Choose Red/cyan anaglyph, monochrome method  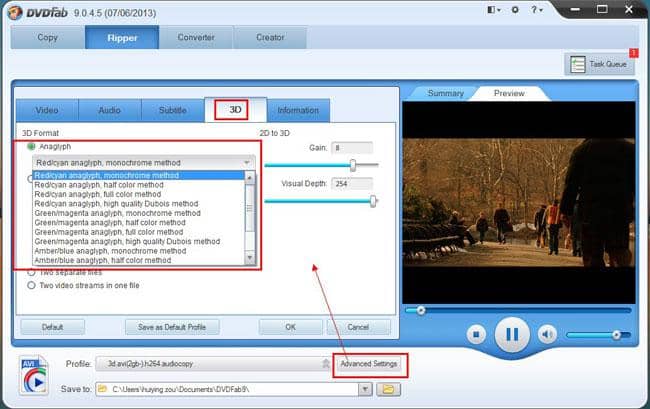pos(139,175)
